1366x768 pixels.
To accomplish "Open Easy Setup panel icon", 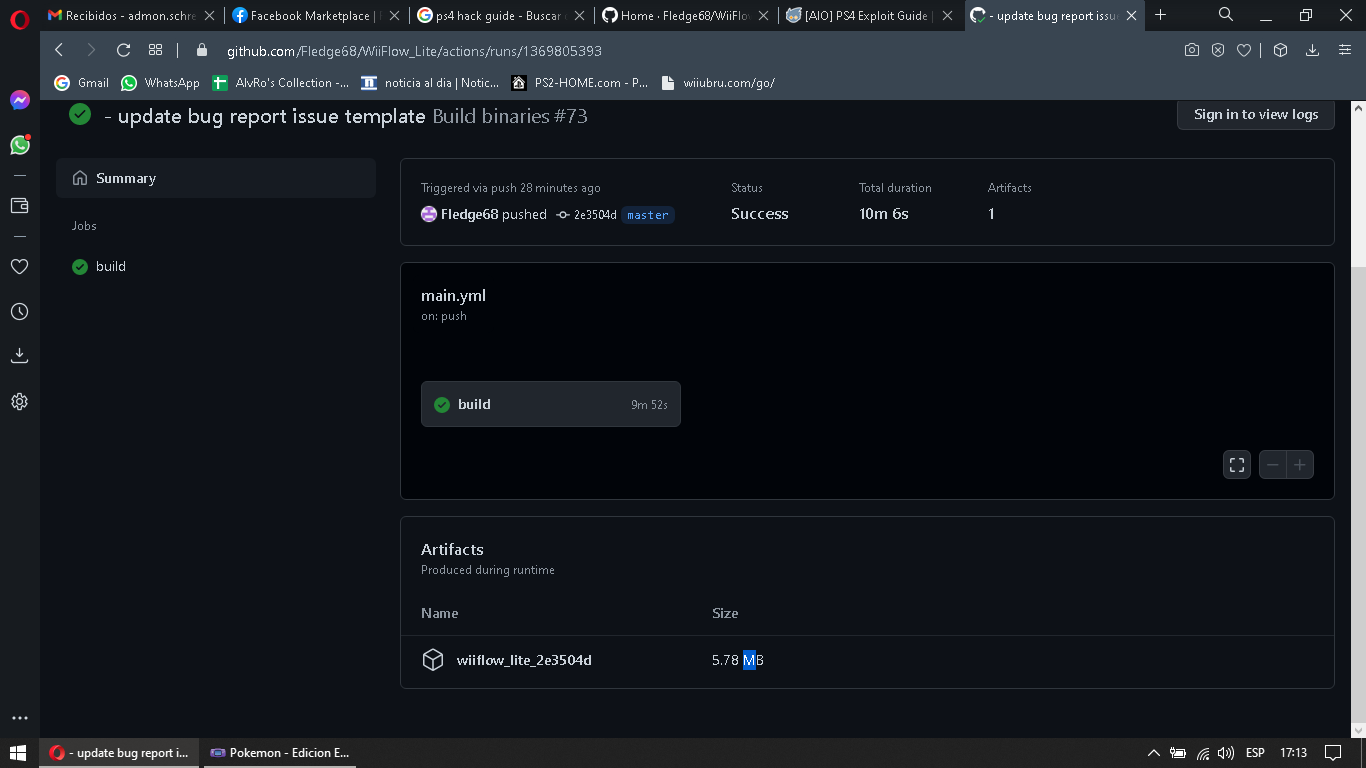I will 1343,50.
